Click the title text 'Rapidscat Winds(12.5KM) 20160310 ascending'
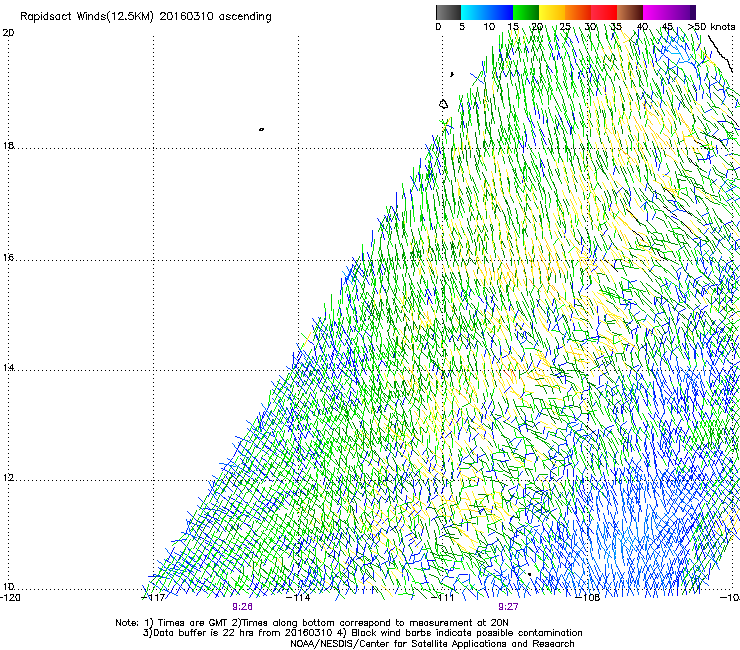The height and width of the screenshot is (650, 740). (x=145, y=17)
